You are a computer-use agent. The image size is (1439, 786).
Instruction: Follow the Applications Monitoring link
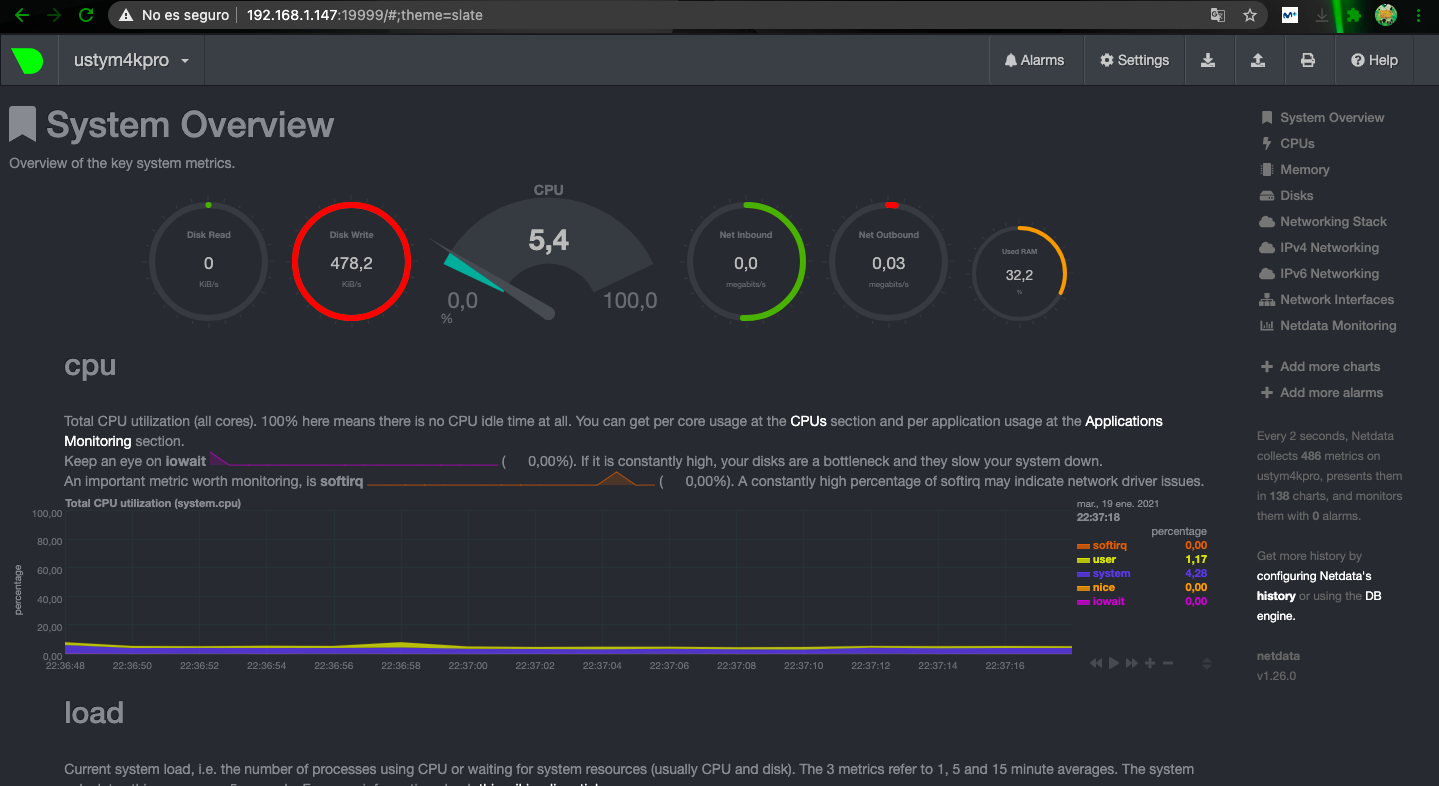click(1123, 422)
